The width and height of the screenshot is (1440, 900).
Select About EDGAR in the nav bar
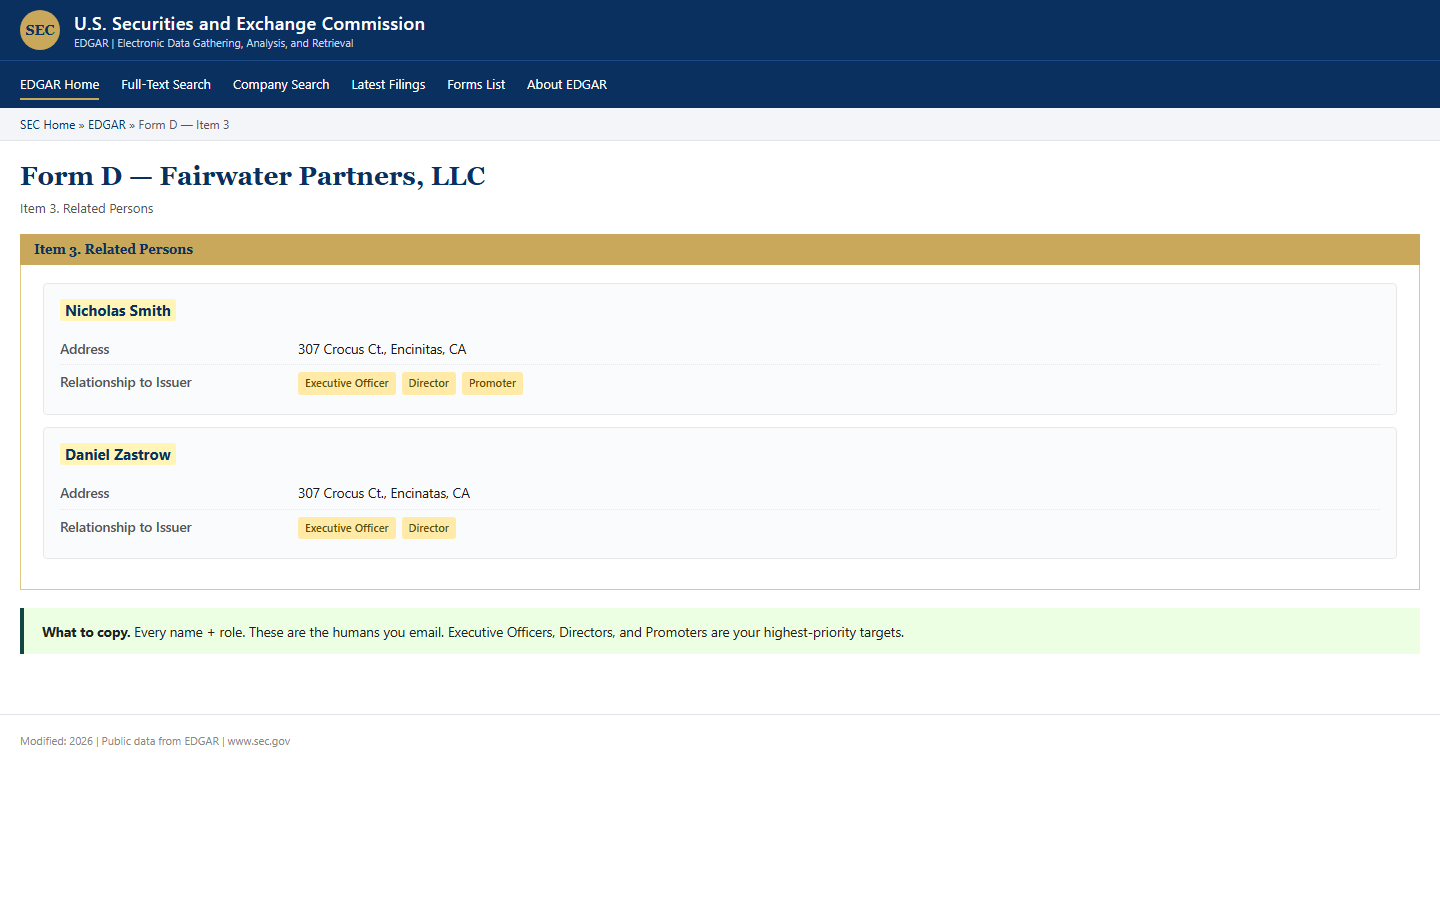[x=567, y=85]
